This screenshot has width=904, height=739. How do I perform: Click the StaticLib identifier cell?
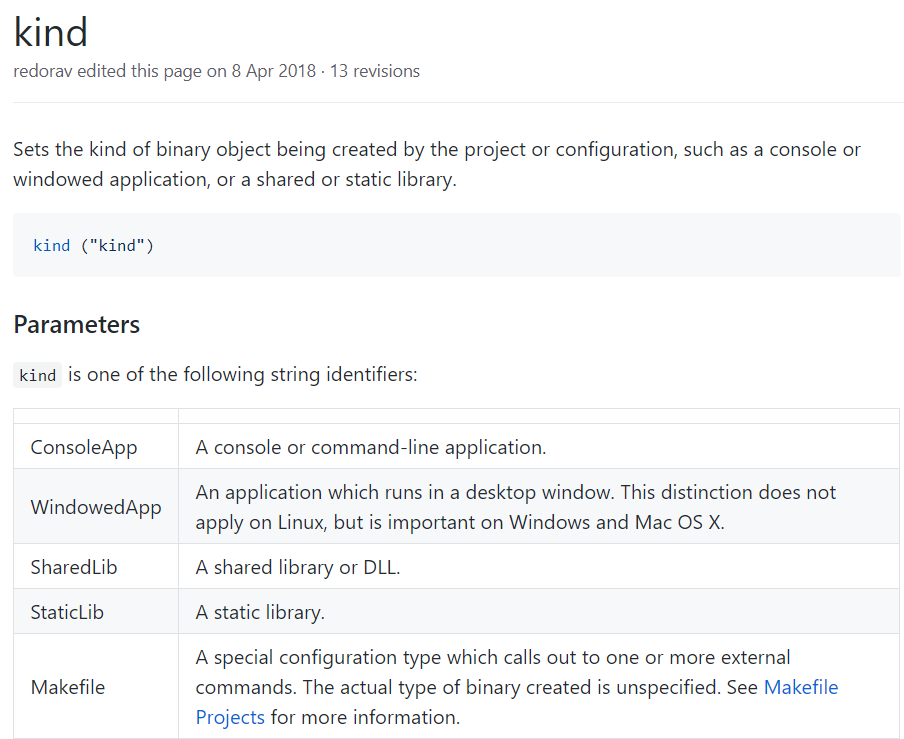(67, 611)
